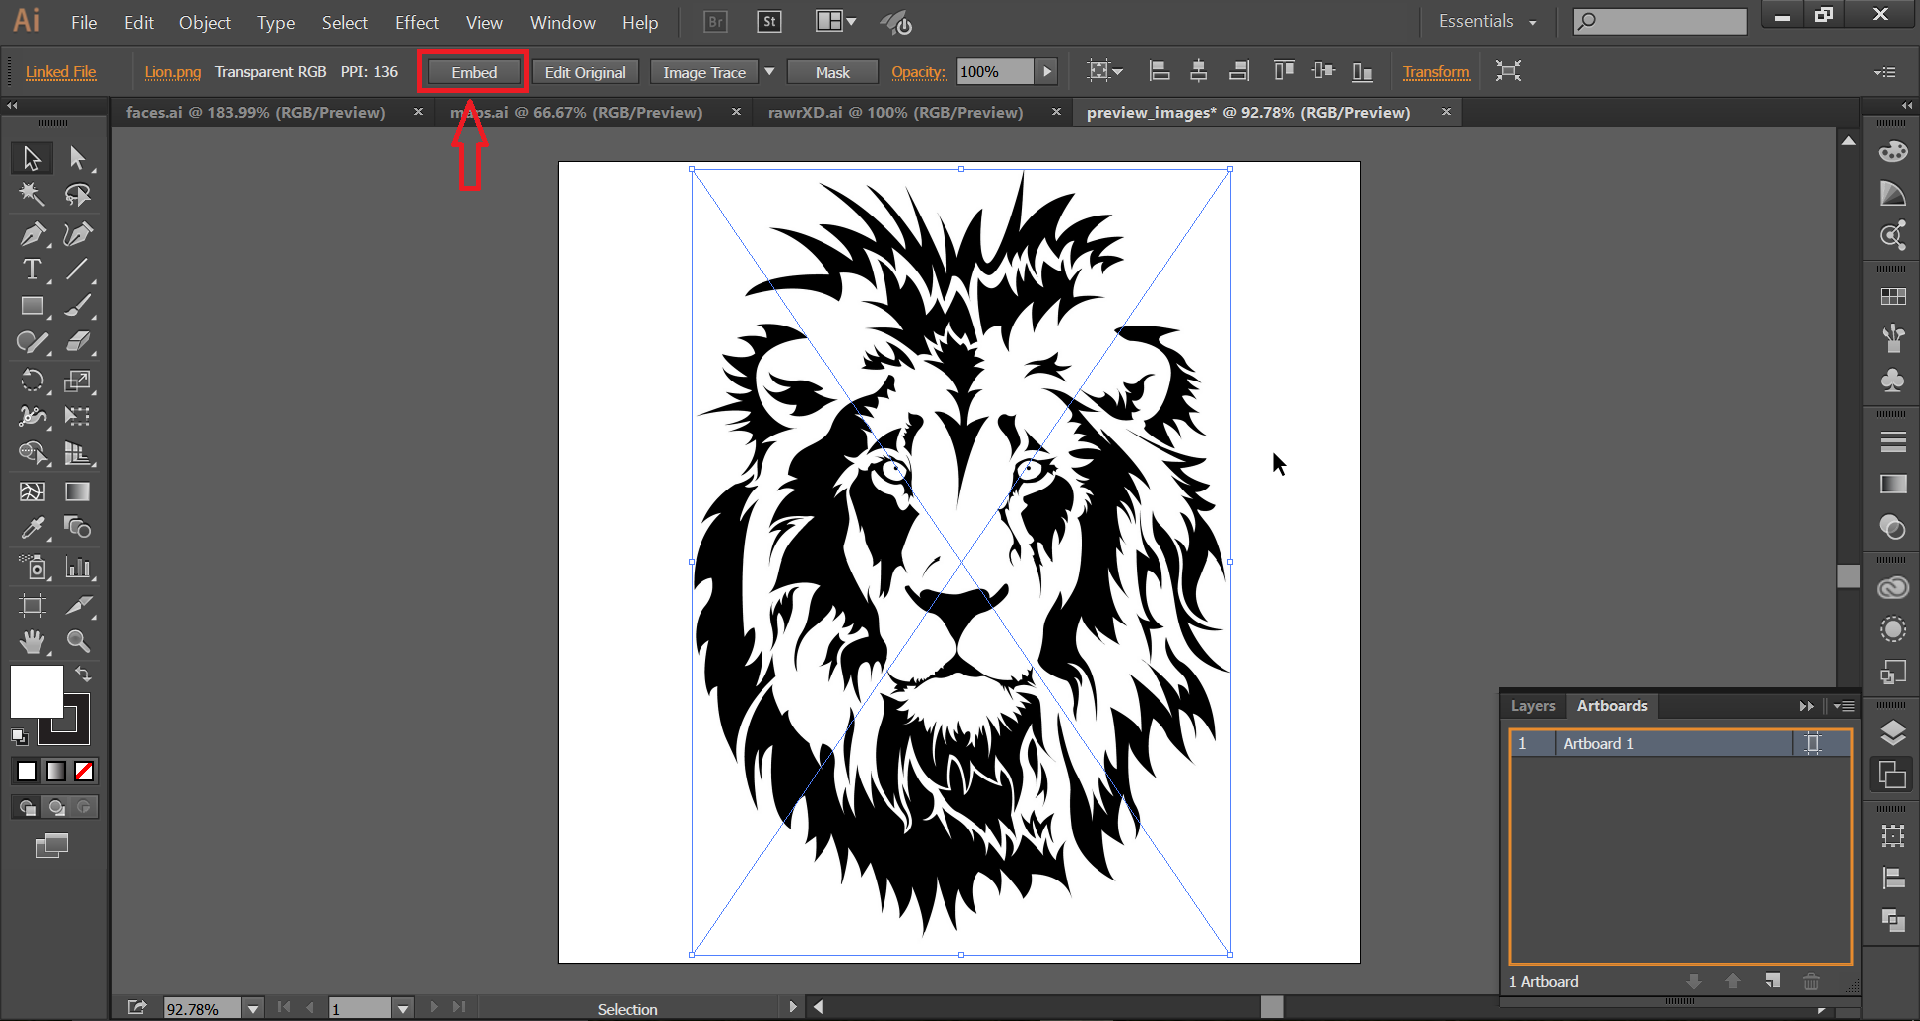Select the Paintbrush tool
The image size is (1920, 1021).
pyautogui.click(x=77, y=306)
